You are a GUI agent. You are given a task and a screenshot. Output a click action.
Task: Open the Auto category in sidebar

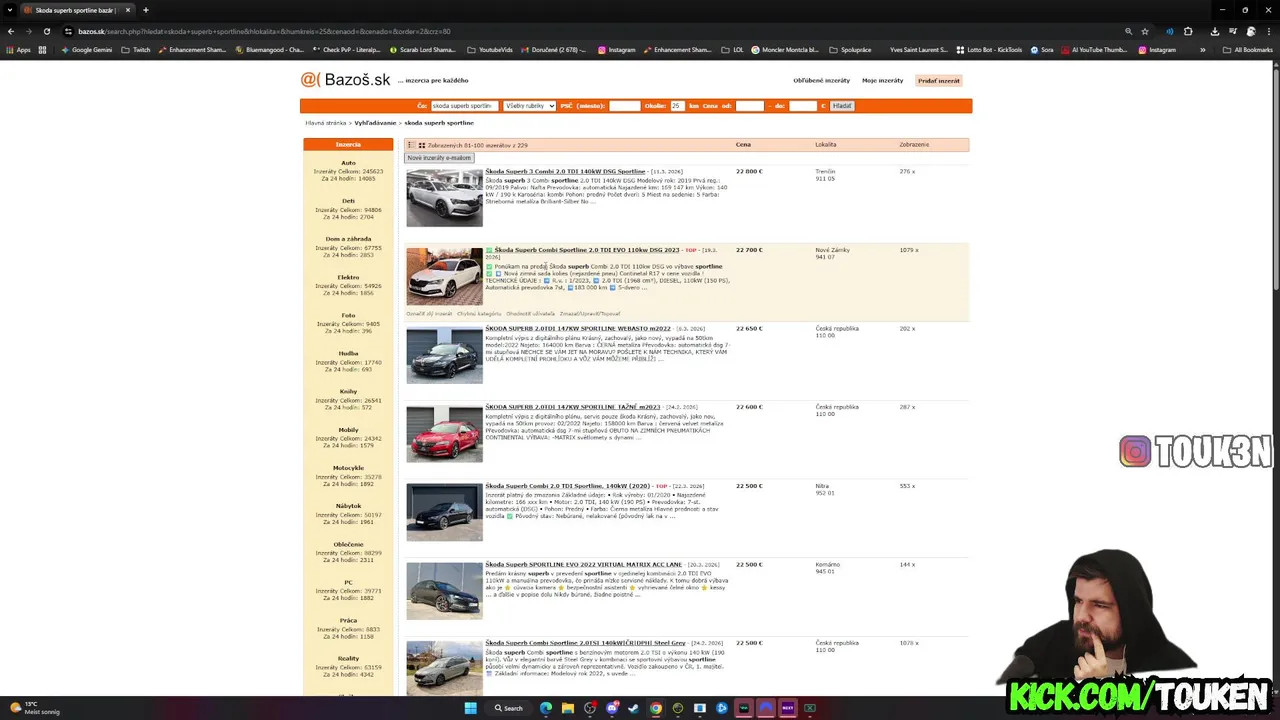[x=348, y=163]
